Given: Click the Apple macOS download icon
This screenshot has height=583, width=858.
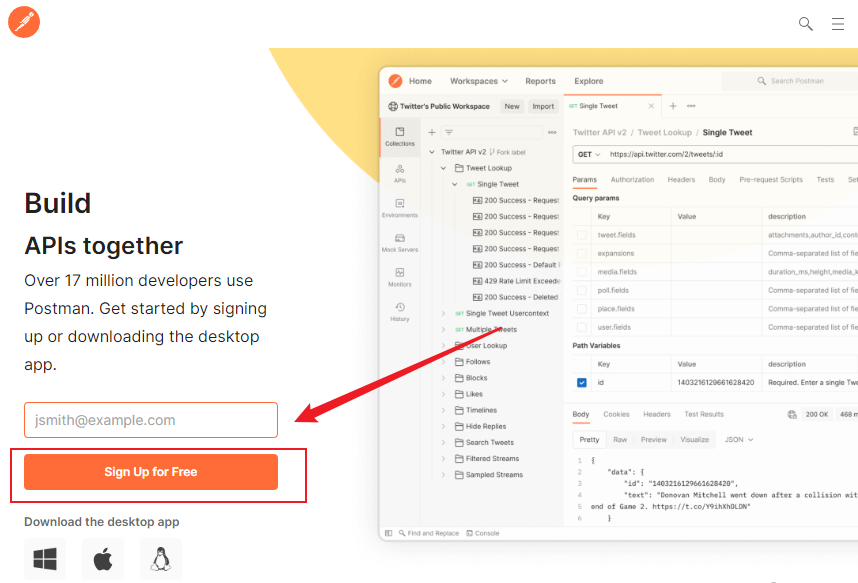Looking at the screenshot, I should [x=103, y=559].
